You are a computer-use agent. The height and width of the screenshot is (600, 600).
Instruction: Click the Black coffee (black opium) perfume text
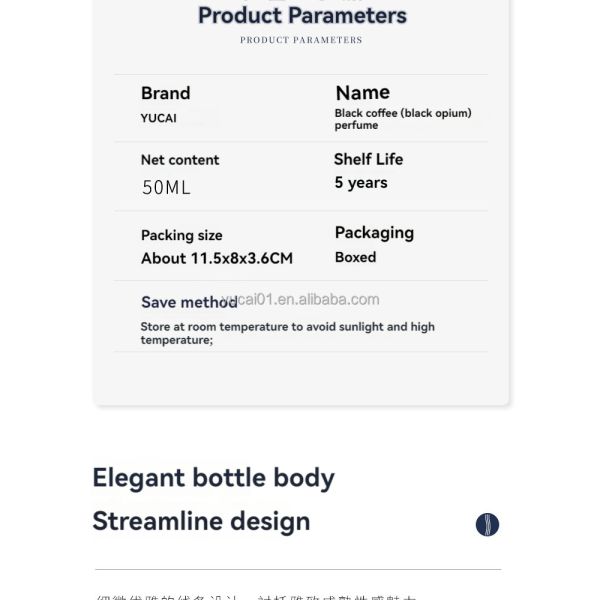point(403,119)
